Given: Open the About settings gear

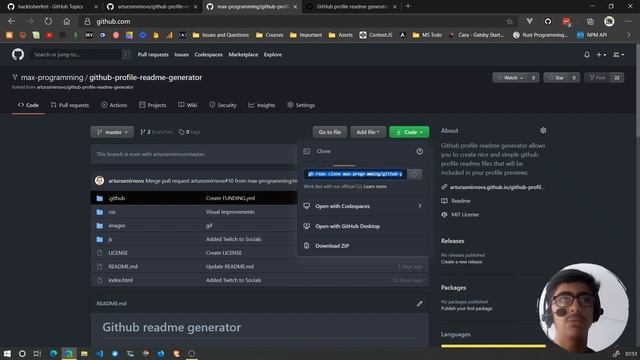Looking at the screenshot, I should pos(543,131).
